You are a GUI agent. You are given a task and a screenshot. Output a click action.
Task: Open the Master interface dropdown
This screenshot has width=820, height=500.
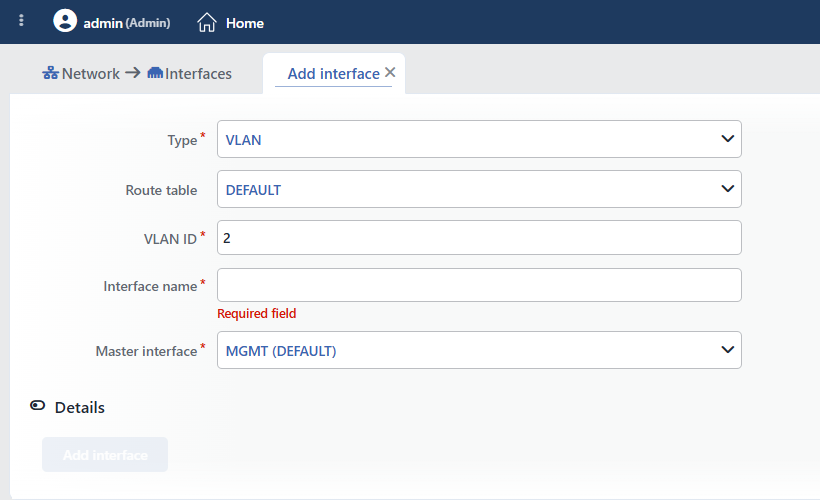[479, 350]
